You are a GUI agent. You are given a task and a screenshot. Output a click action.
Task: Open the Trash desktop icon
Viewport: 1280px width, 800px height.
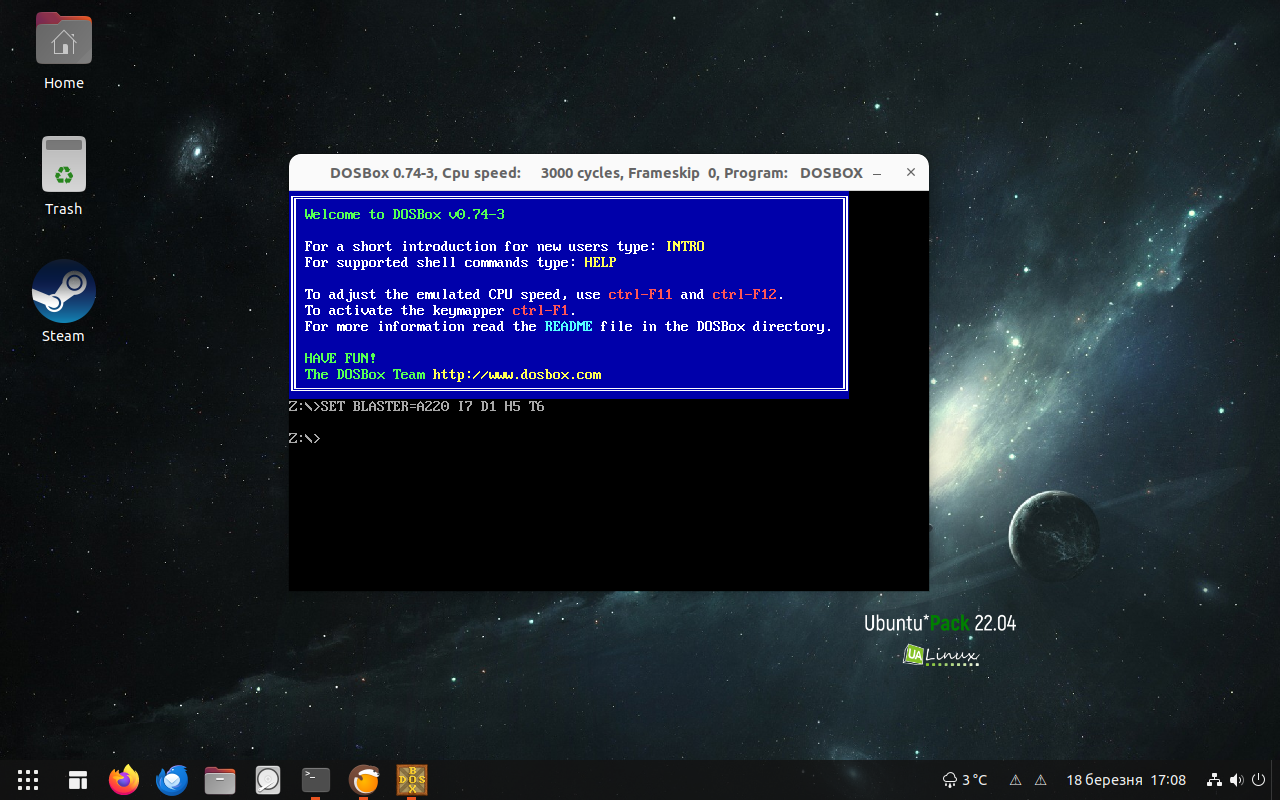pyautogui.click(x=64, y=176)
